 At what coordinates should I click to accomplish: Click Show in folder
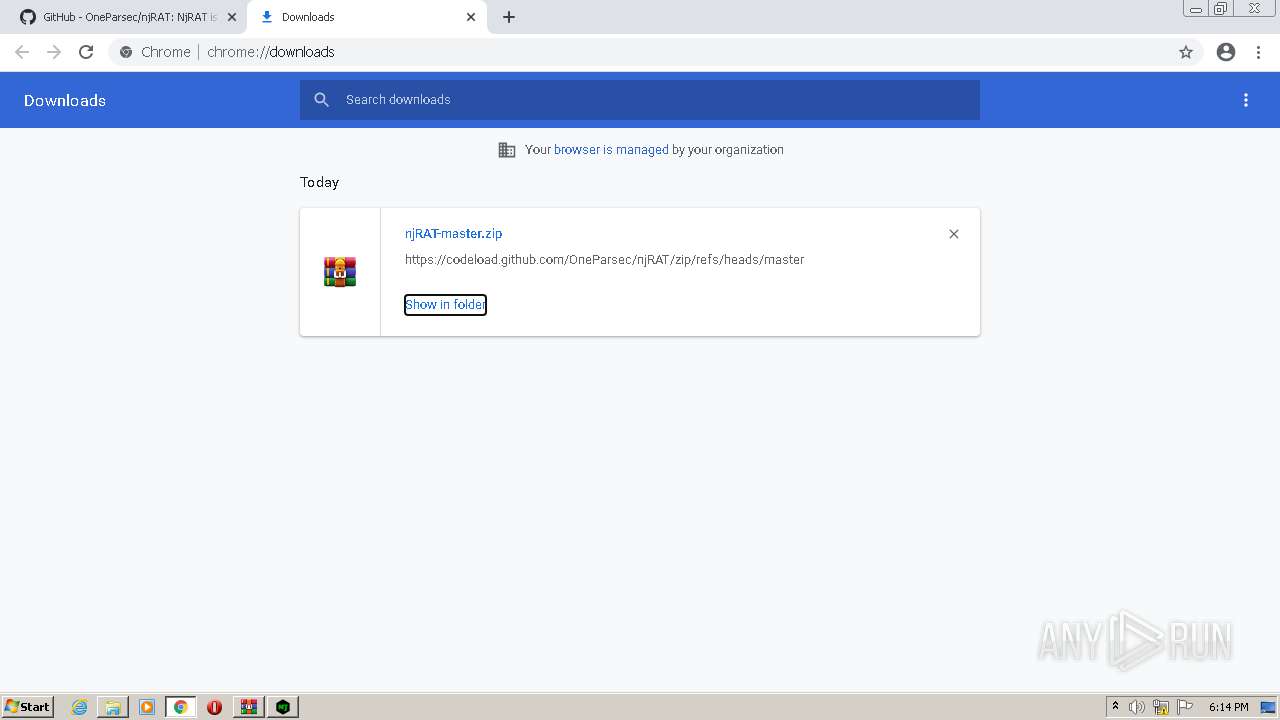[445, 305]
